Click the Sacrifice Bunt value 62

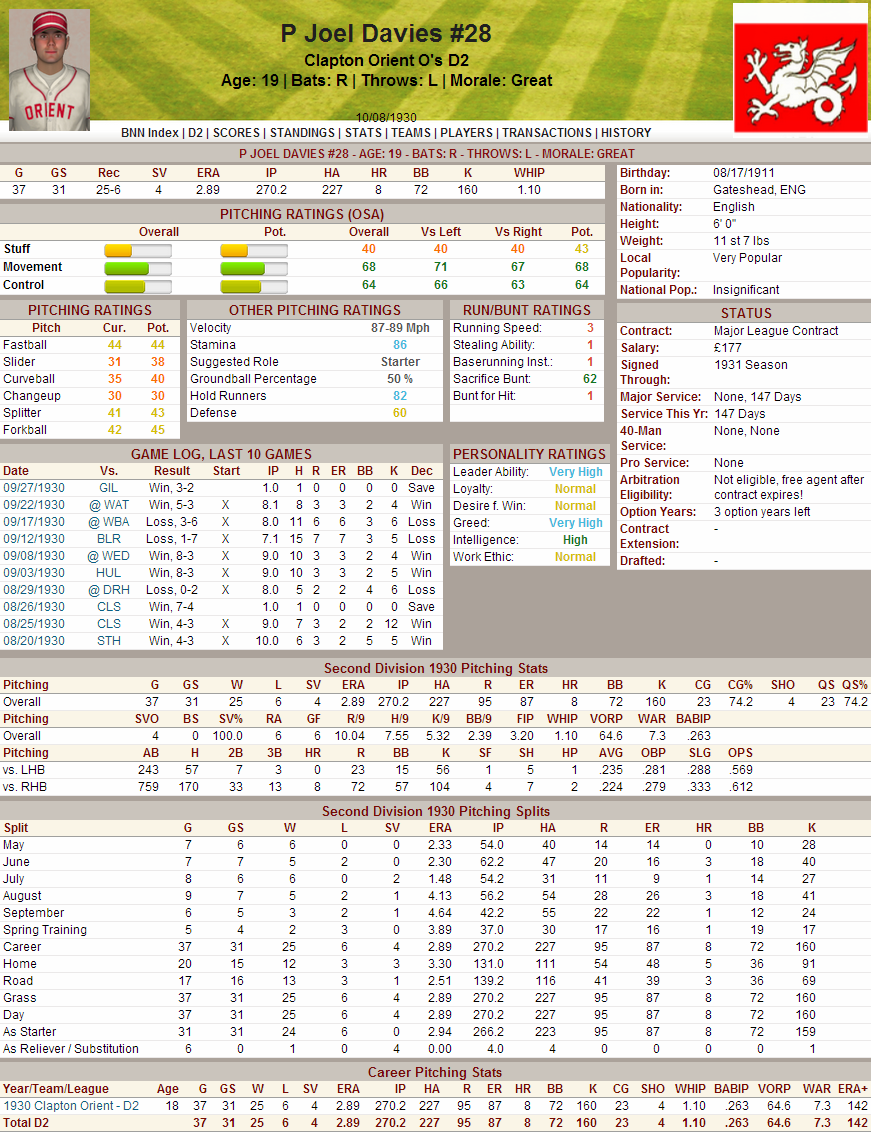[590, 379]
